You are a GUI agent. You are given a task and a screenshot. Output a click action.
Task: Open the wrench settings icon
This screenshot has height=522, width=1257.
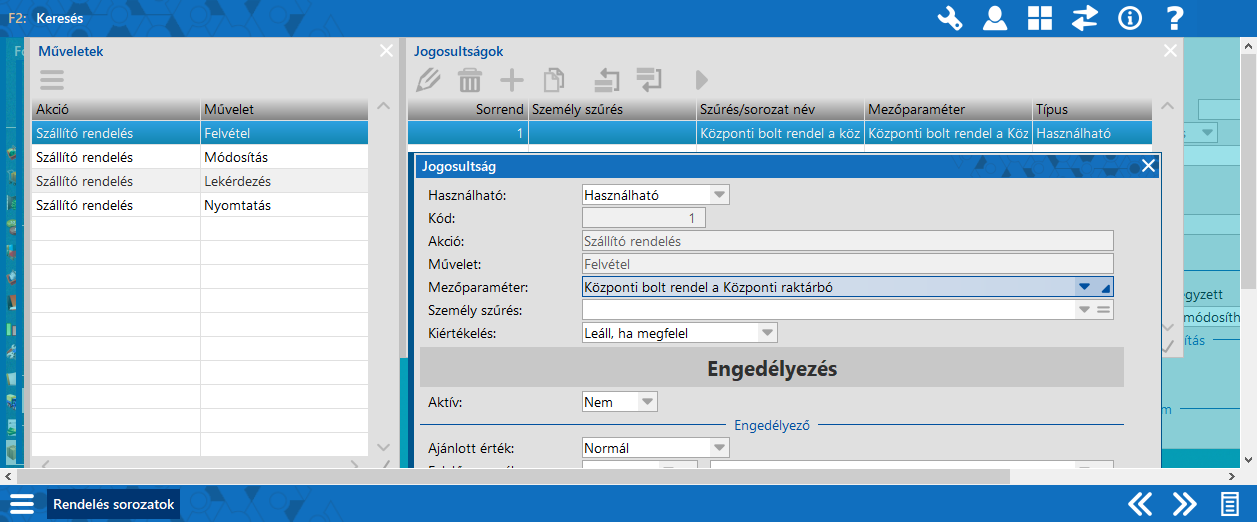(x=949, y=18)
